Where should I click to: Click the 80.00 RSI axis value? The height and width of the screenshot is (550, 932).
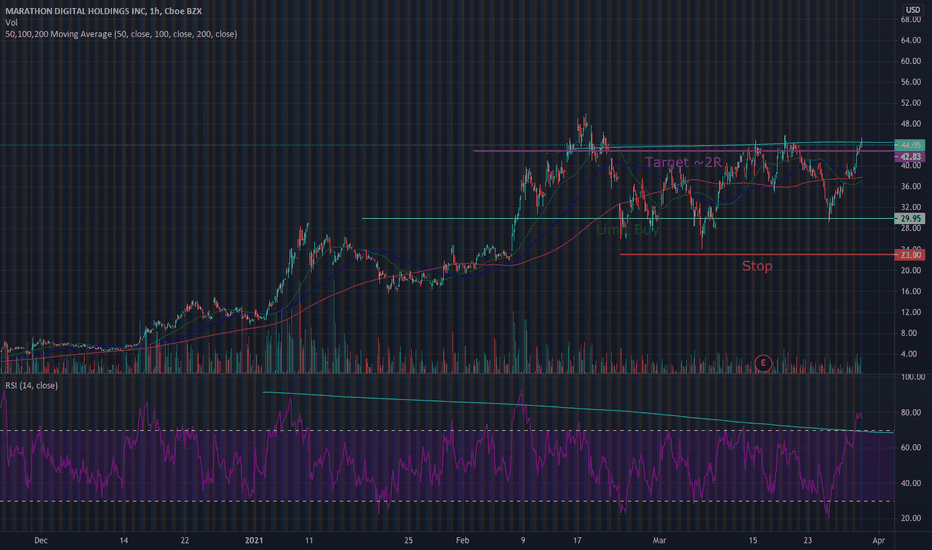[x=911, y=412]
